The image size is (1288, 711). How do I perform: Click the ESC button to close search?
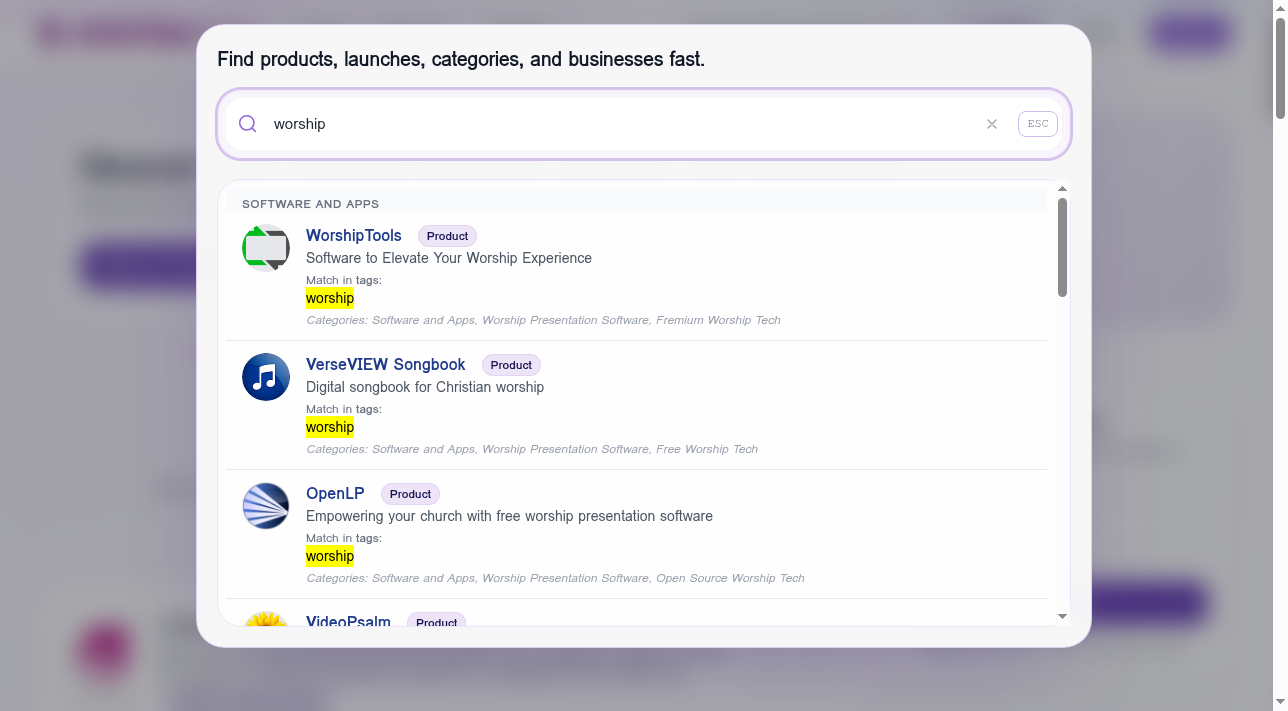[1038, 124]
